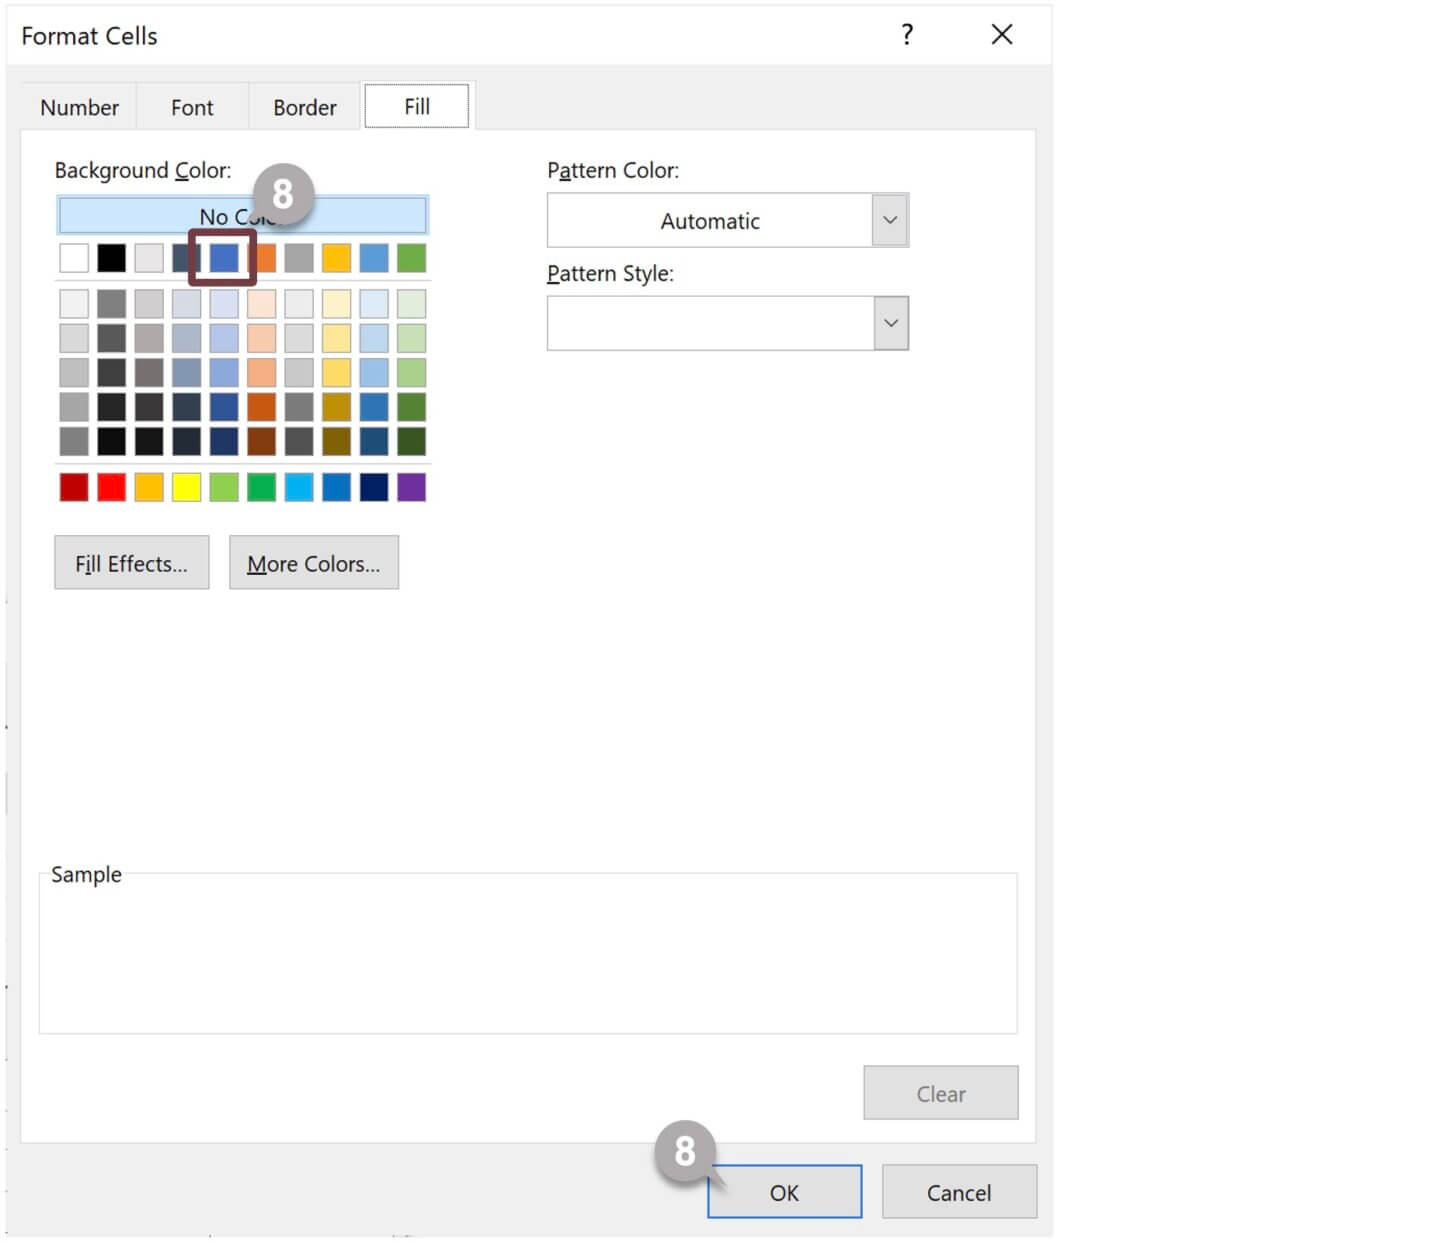Open the Pattern Style dropdown
1440x1243 pixels.
click(889, 322)
